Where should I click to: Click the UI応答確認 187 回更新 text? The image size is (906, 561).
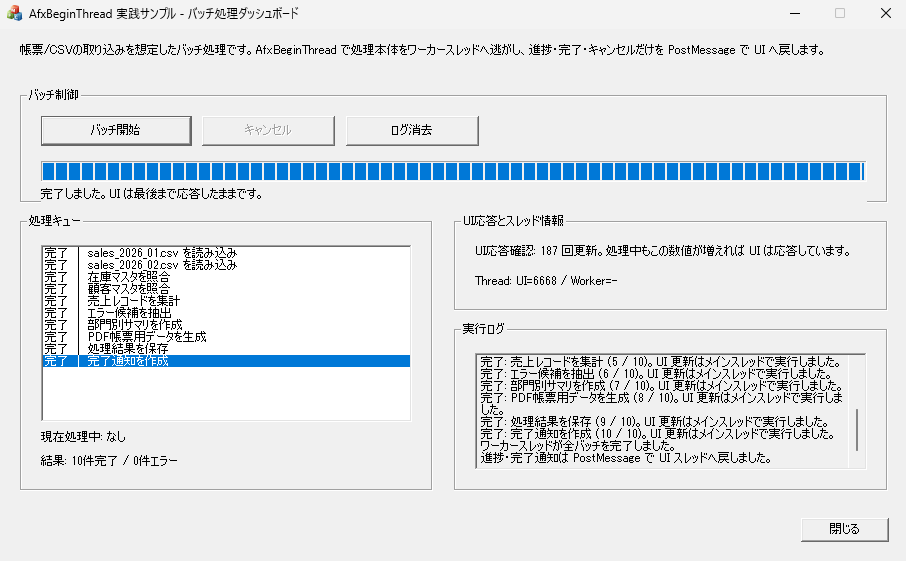click(662, 251)
